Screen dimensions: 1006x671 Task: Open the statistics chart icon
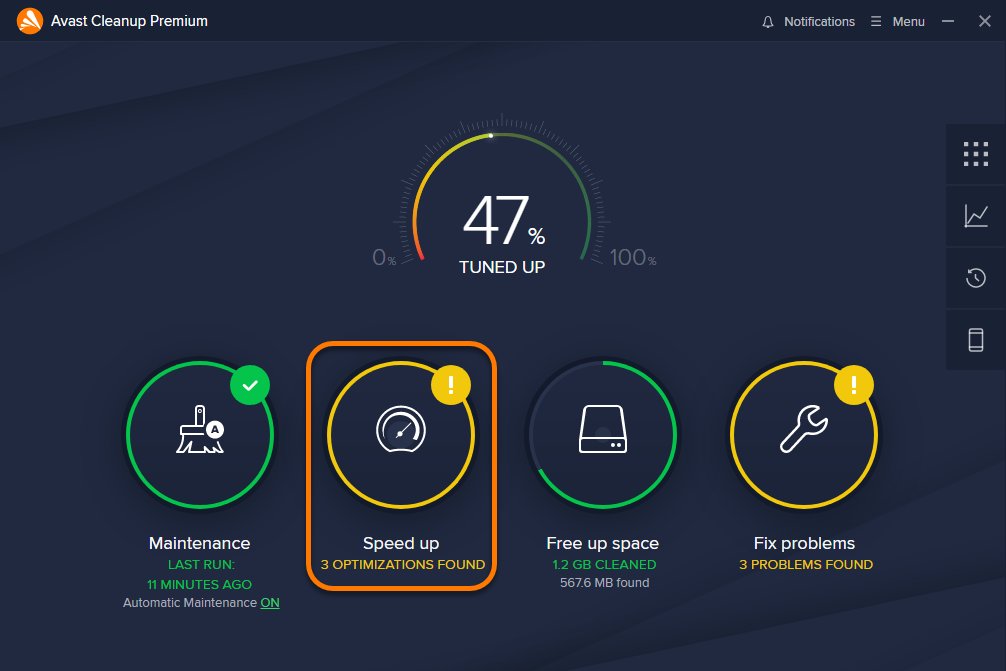pyautogui.click(x=976, y=216)
